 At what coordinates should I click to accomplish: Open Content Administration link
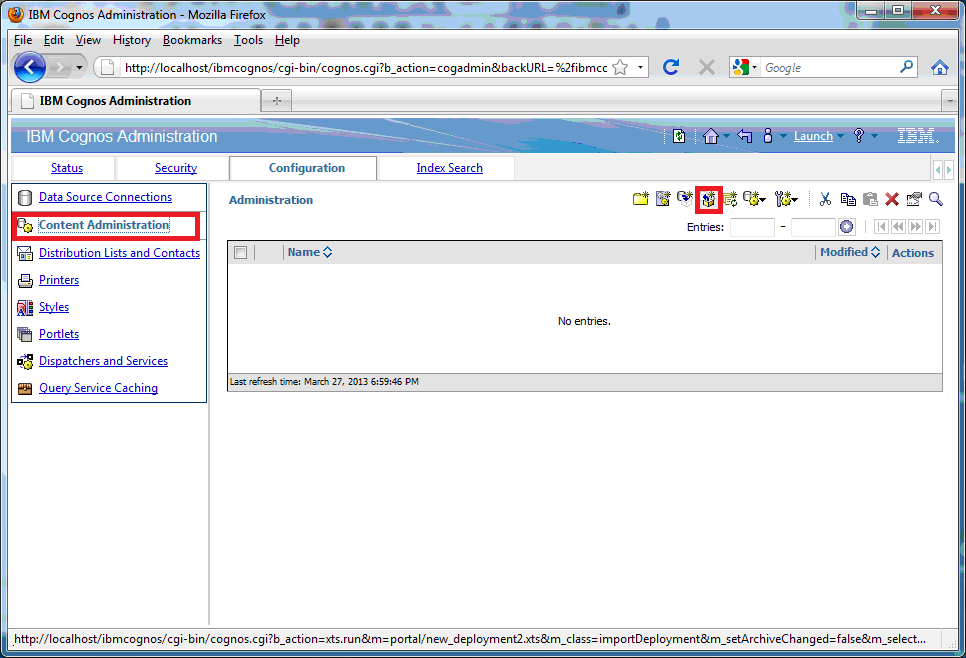coord(104,225)
